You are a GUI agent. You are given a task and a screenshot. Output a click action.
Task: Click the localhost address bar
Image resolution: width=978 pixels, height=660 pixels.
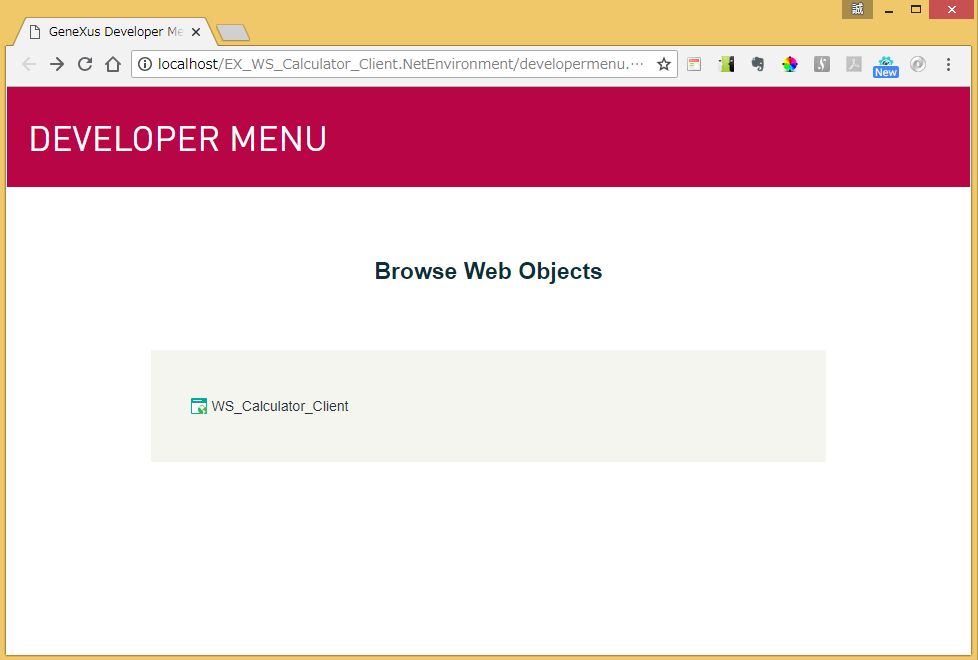click(x=400, y=64)
